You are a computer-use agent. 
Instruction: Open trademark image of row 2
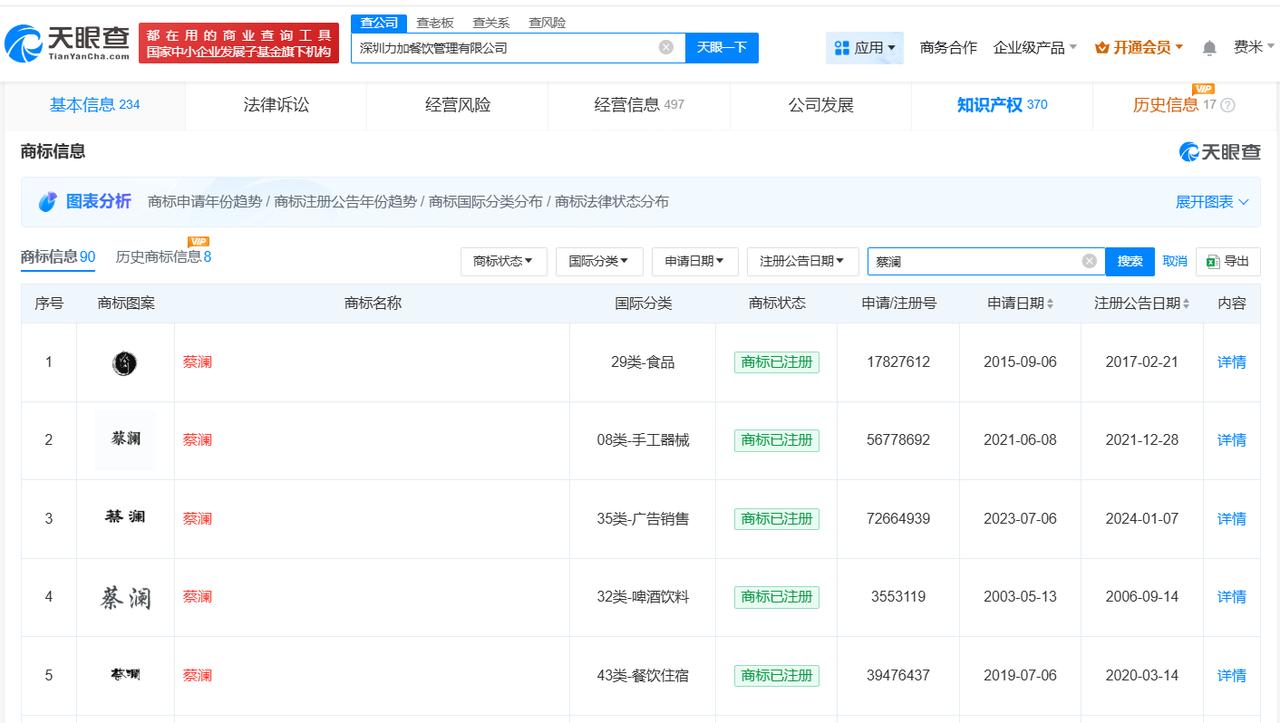pos(125,440)
